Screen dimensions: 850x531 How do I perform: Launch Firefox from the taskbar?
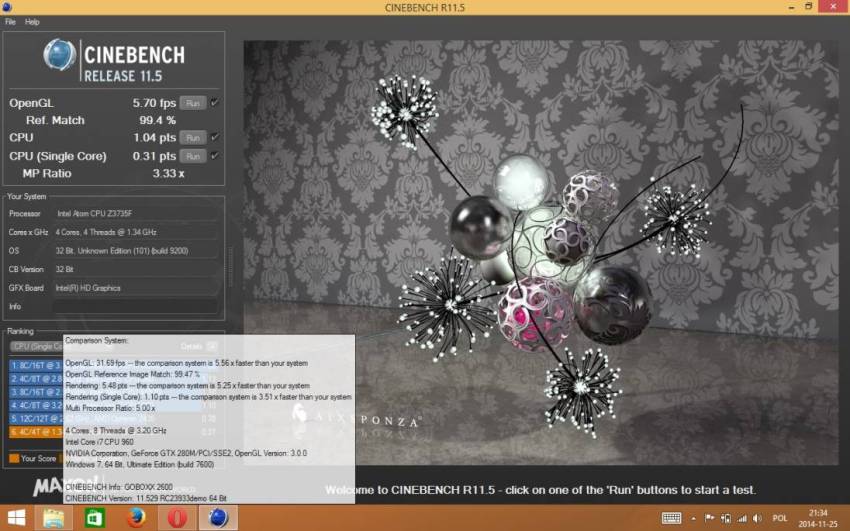137,518
